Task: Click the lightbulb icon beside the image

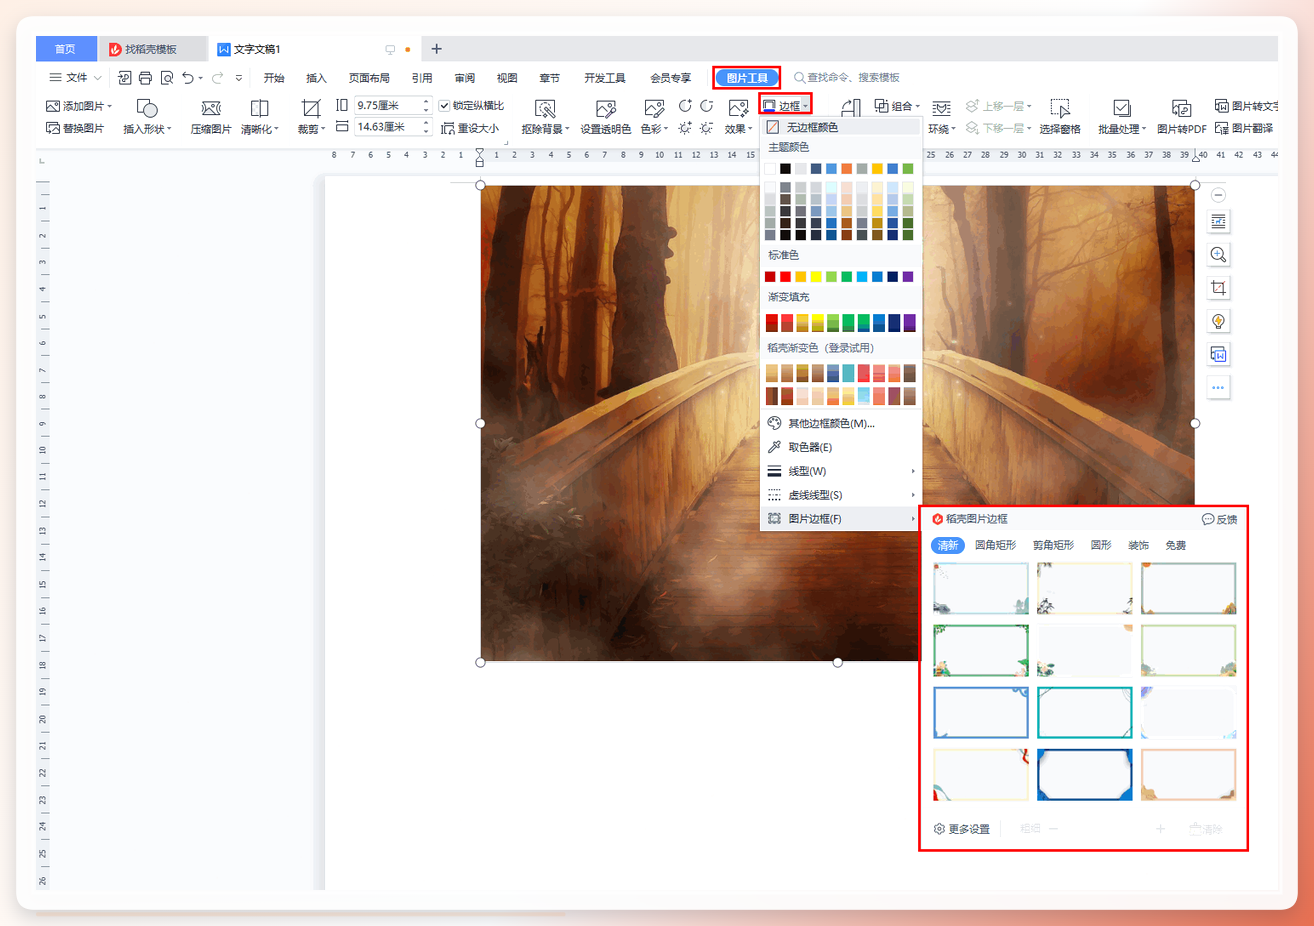Action: (x=1218, y=321)
